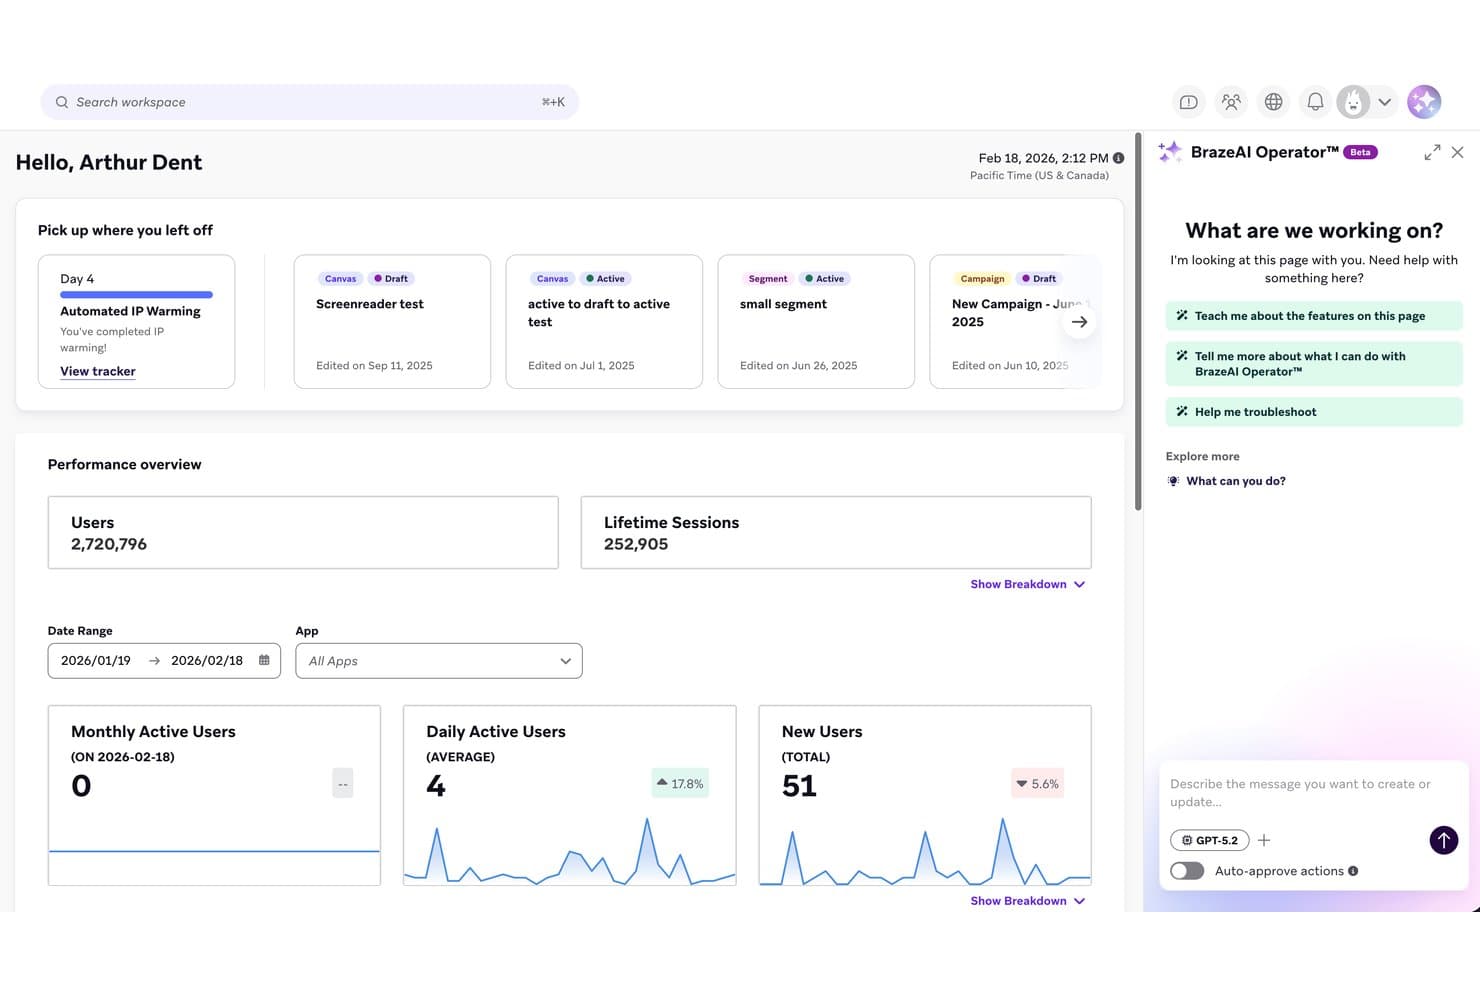The image size is (1480, 987).
Task: Open the GPT-5.2 model selector
Action: click(1210, 840)
